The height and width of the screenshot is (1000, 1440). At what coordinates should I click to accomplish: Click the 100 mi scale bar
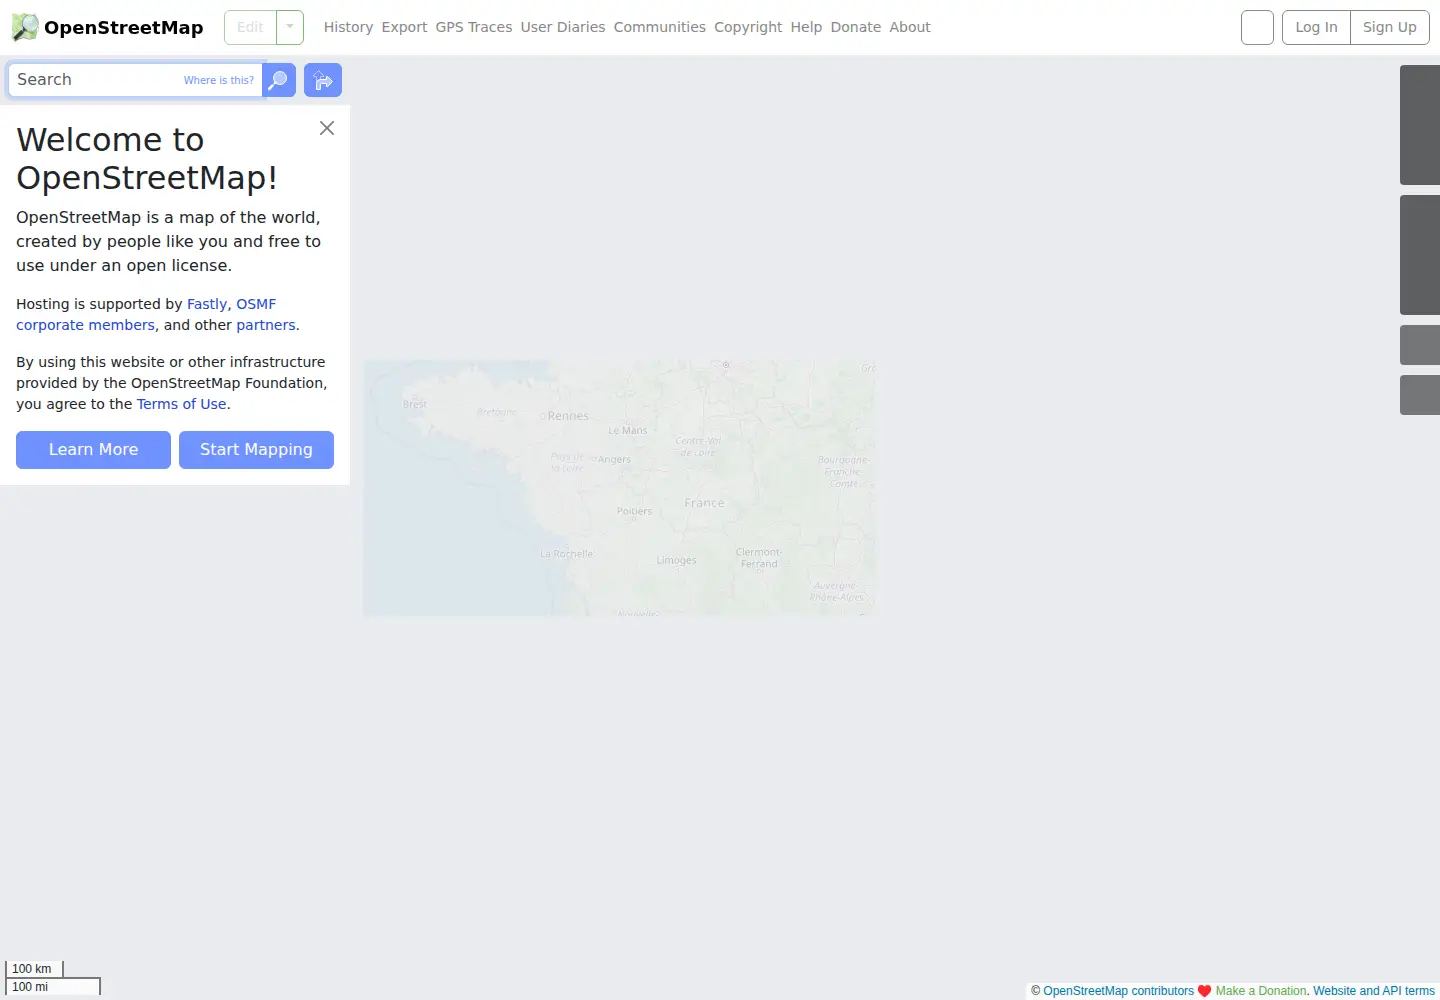[x=53, y=987]
